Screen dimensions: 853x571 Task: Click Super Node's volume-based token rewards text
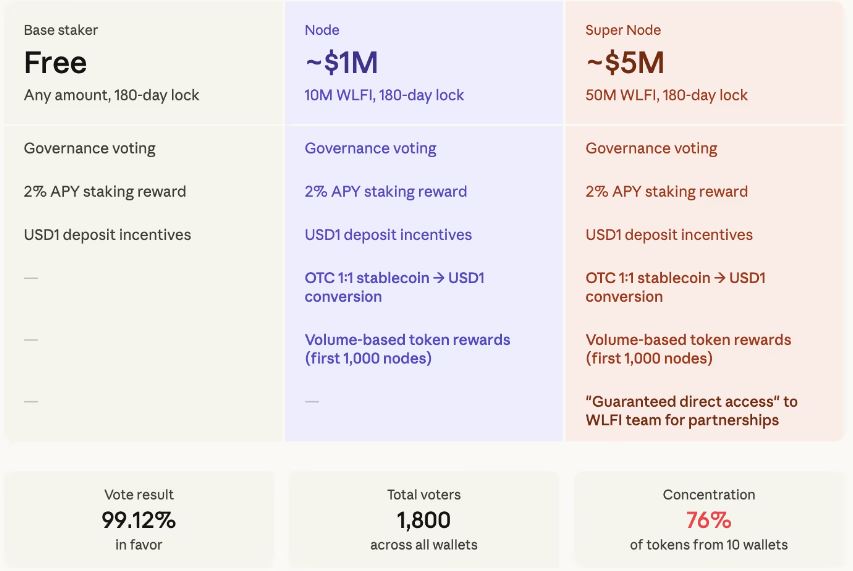pyautogui.click(x=688, y=349)
